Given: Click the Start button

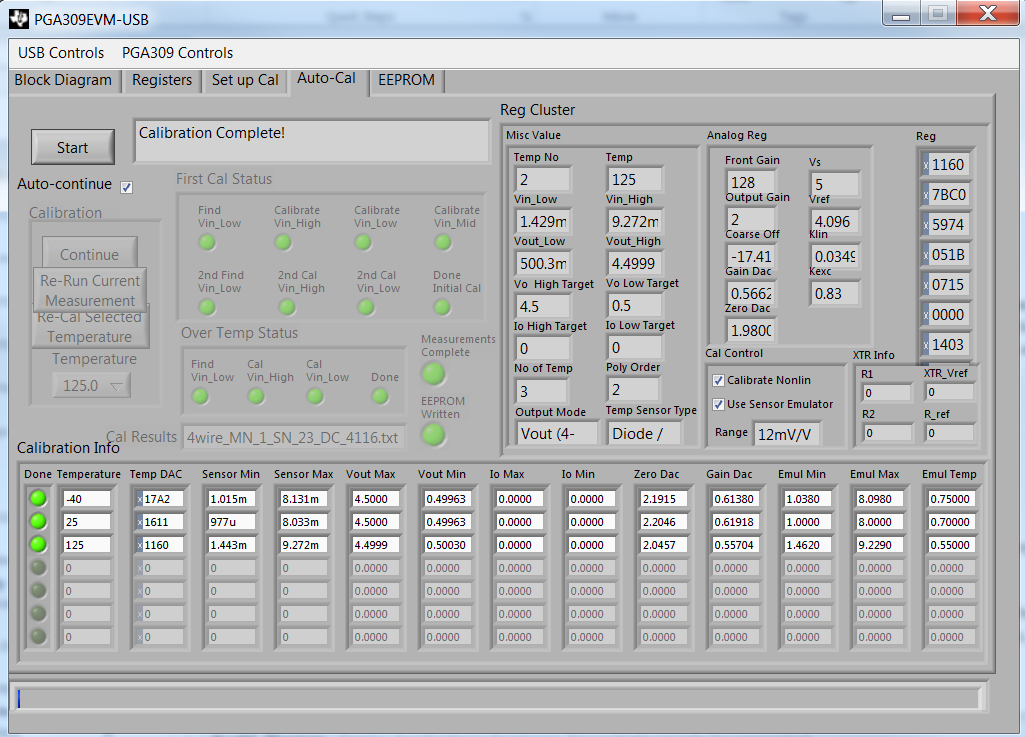Looking at the screenshot, I should 71,146.
